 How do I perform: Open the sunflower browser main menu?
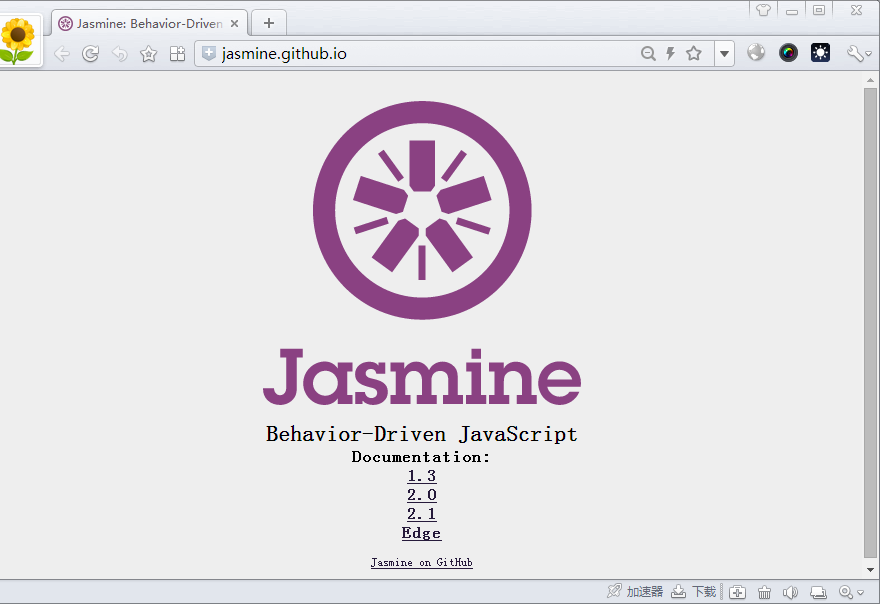tap(20, 40)
